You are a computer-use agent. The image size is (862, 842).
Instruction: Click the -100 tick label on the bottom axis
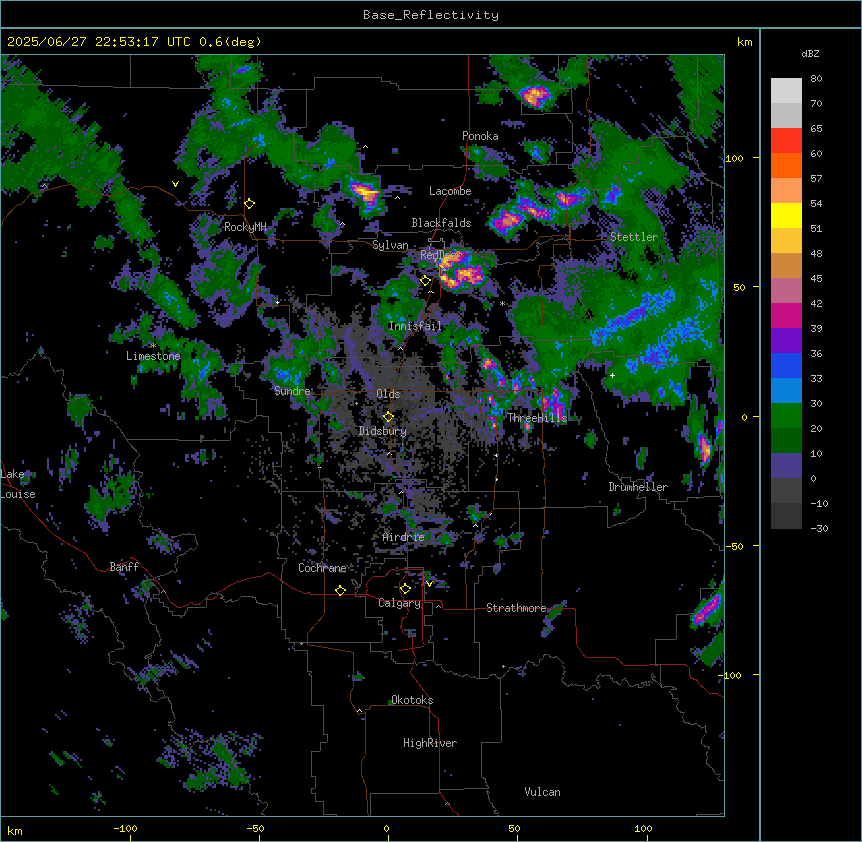coord(125,828)
